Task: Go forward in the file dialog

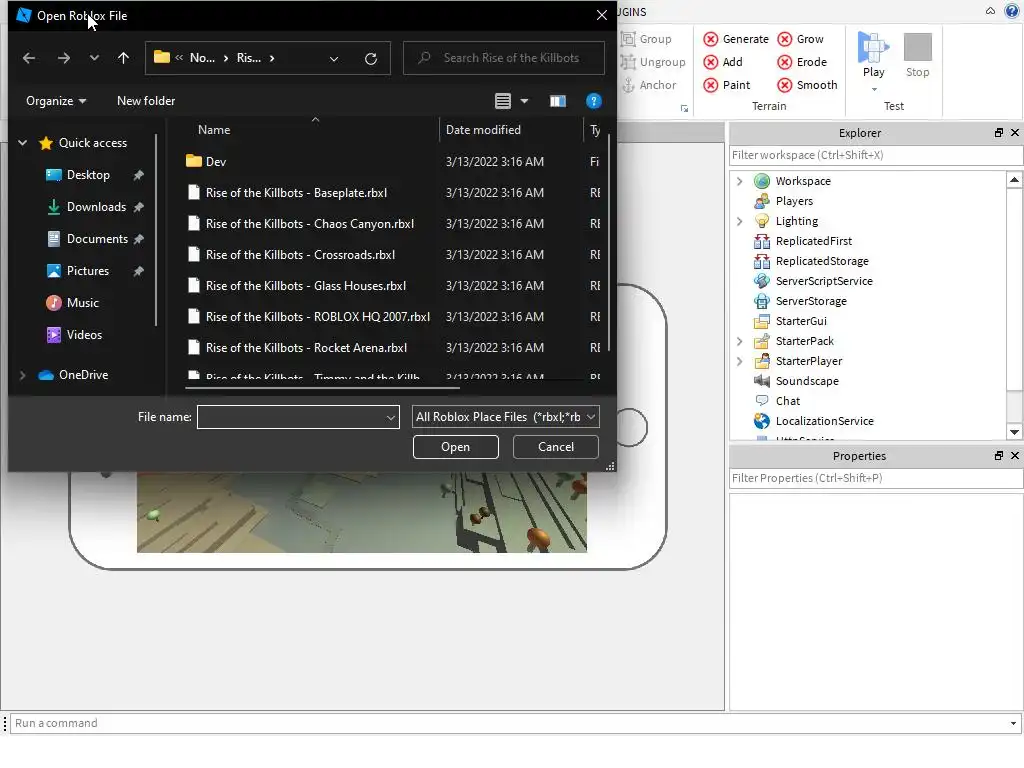Action: [63, 58]
